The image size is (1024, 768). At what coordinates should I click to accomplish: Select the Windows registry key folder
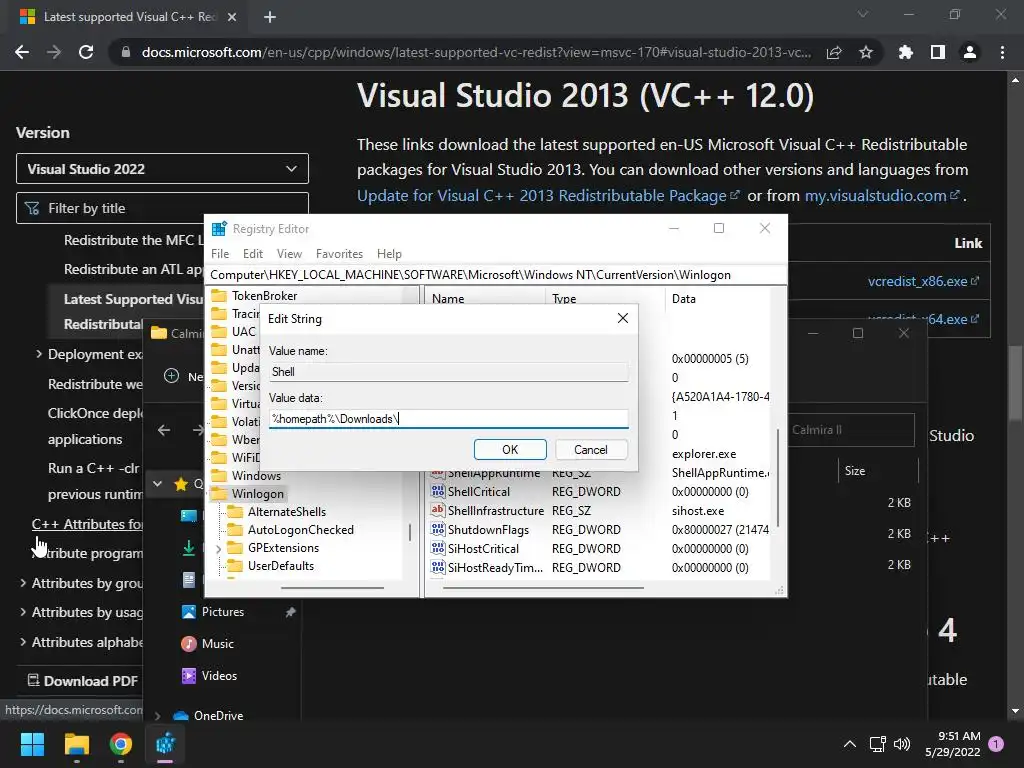(x=219, y=475)
